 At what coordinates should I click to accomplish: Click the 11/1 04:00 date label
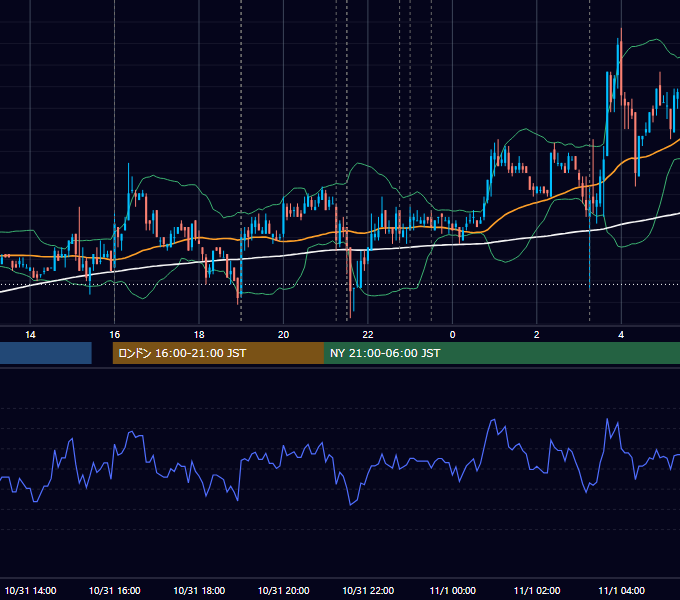[621, 591]
